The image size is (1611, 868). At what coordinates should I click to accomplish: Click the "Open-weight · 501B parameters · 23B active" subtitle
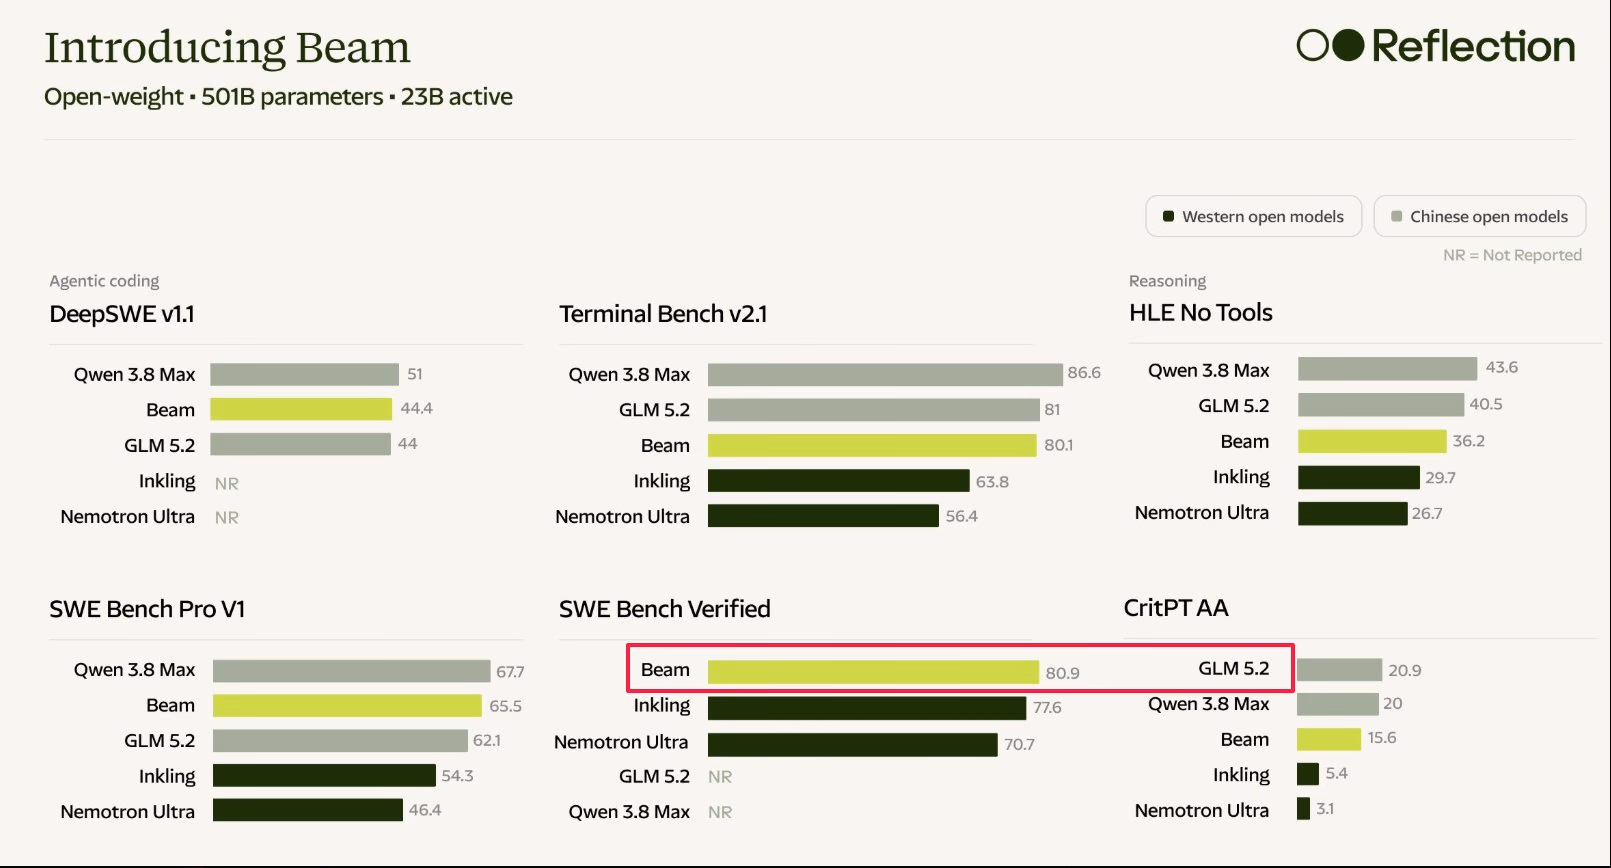[278, 97]
